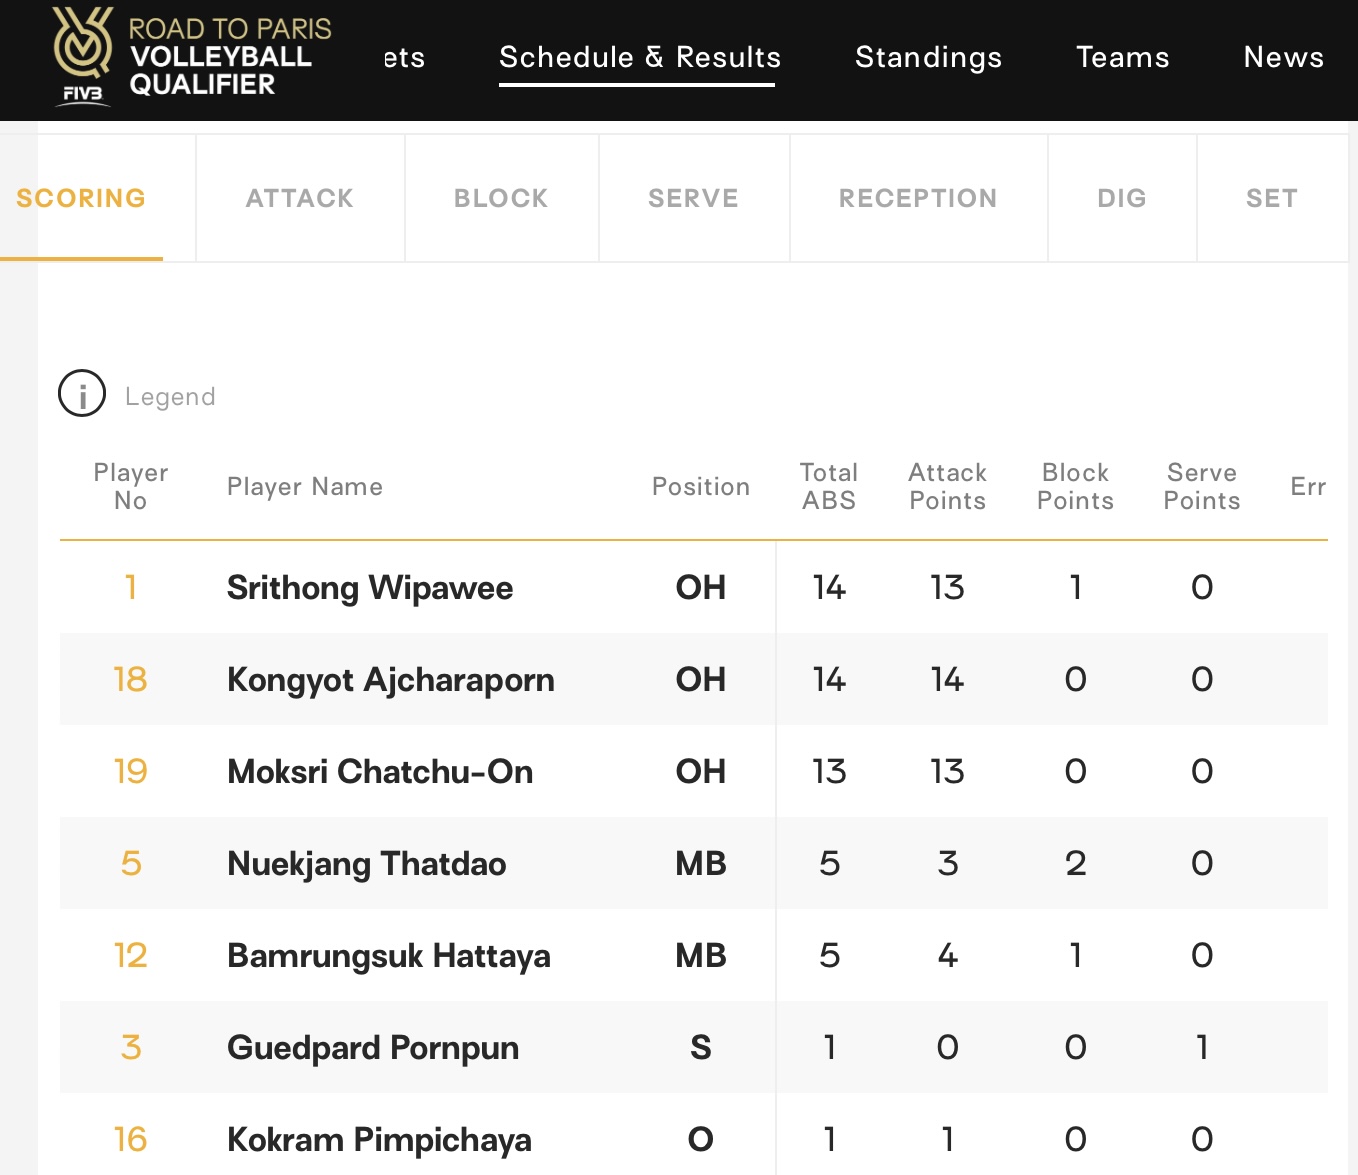The width and height of the screenshot is (1358, 1175).
Task: Switch to the Dig tab
Action: [x=1121, y=198]
